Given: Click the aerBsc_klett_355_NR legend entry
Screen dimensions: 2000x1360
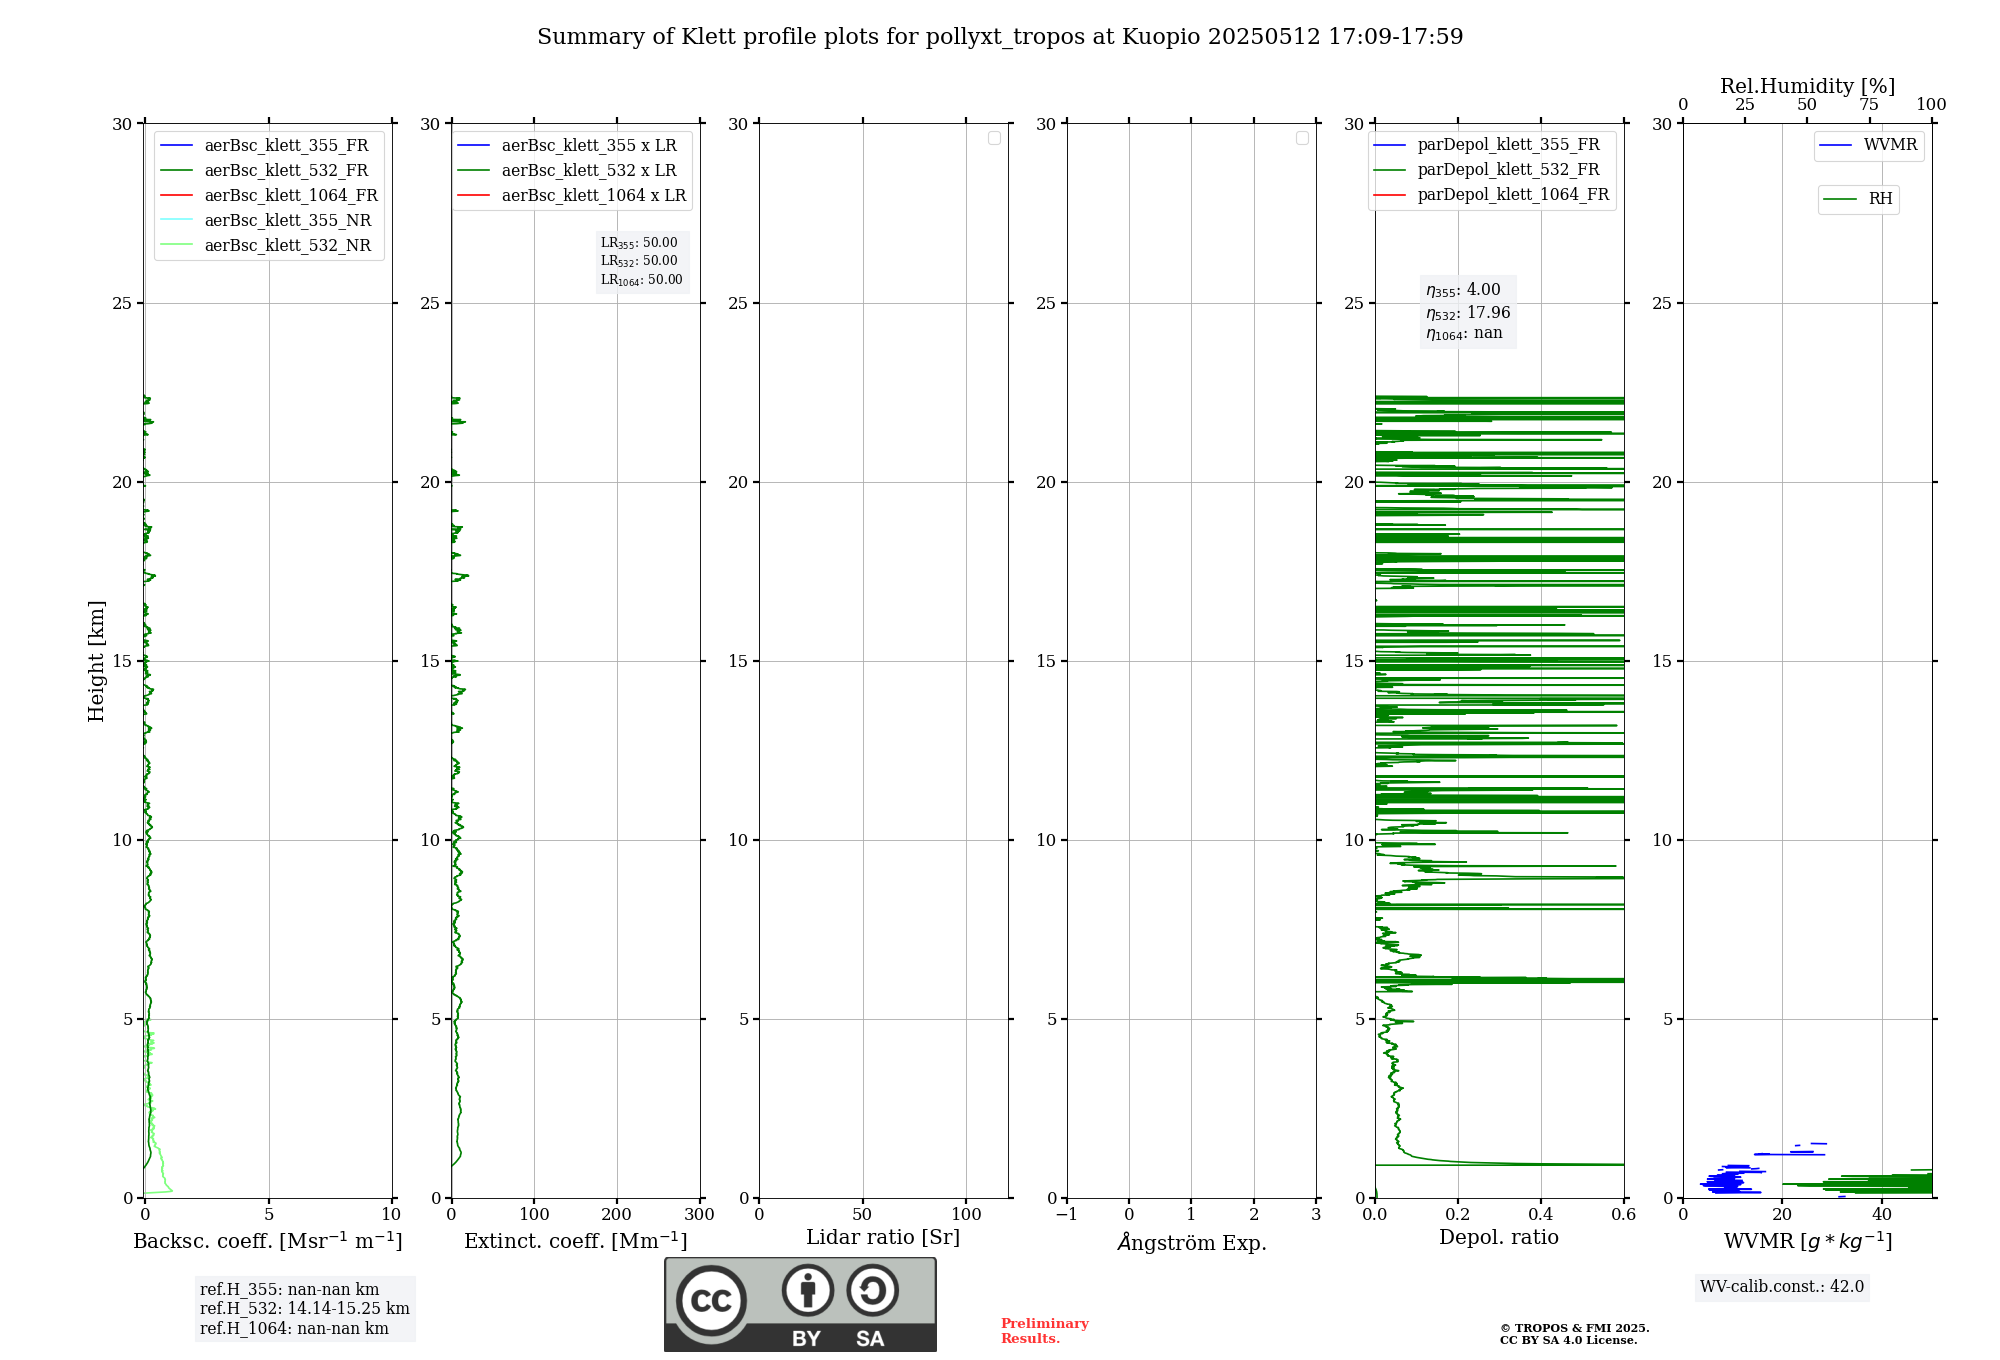Looking at the screenshot, I should [x=268, y=221].
